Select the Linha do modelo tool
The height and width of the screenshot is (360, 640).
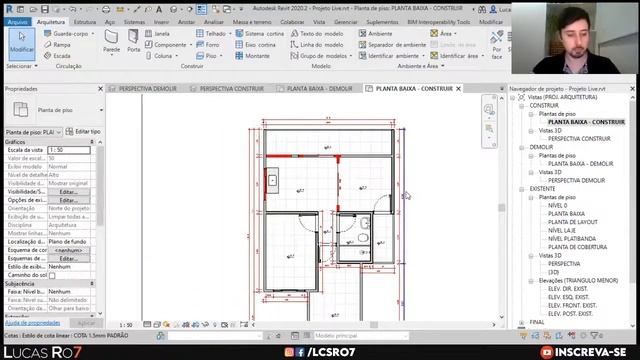pos(317,45)
